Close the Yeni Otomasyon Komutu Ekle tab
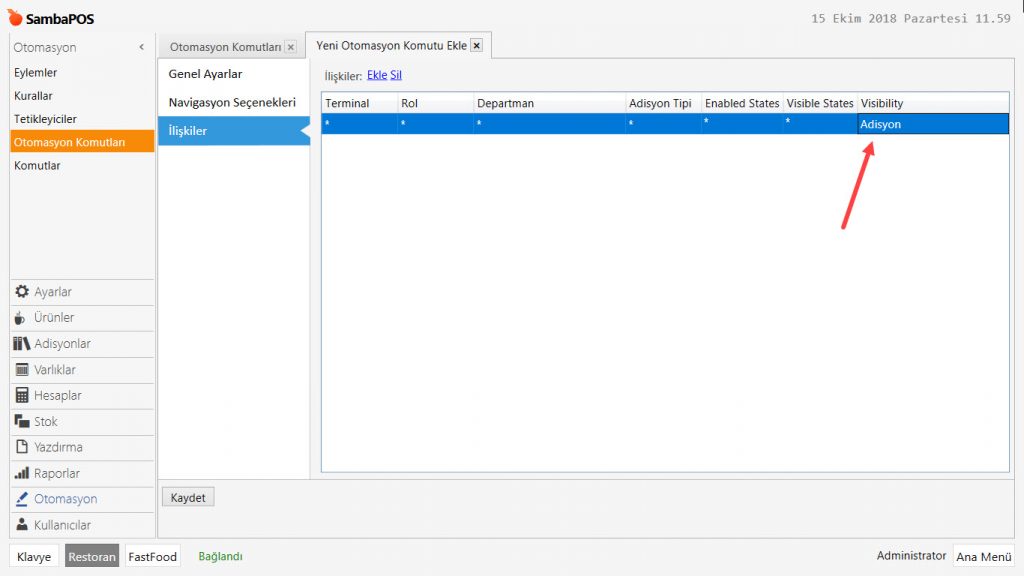Viewport: 1024px width, 576px height. tap(476, 45)
